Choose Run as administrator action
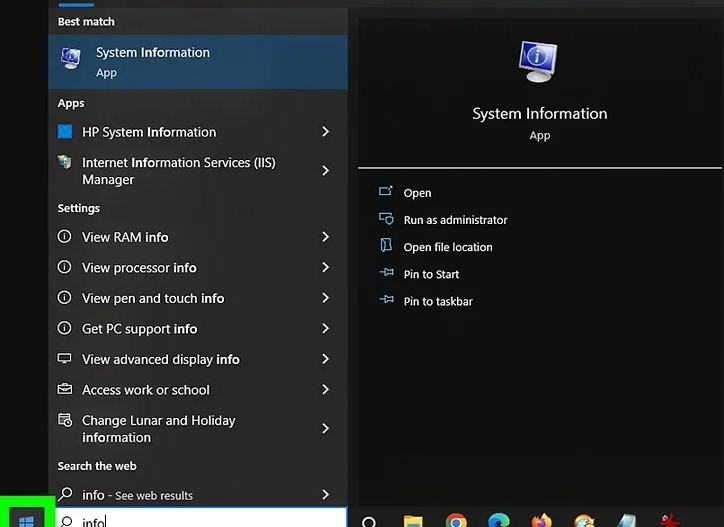The image size is (724, 527). pos(455,220)
